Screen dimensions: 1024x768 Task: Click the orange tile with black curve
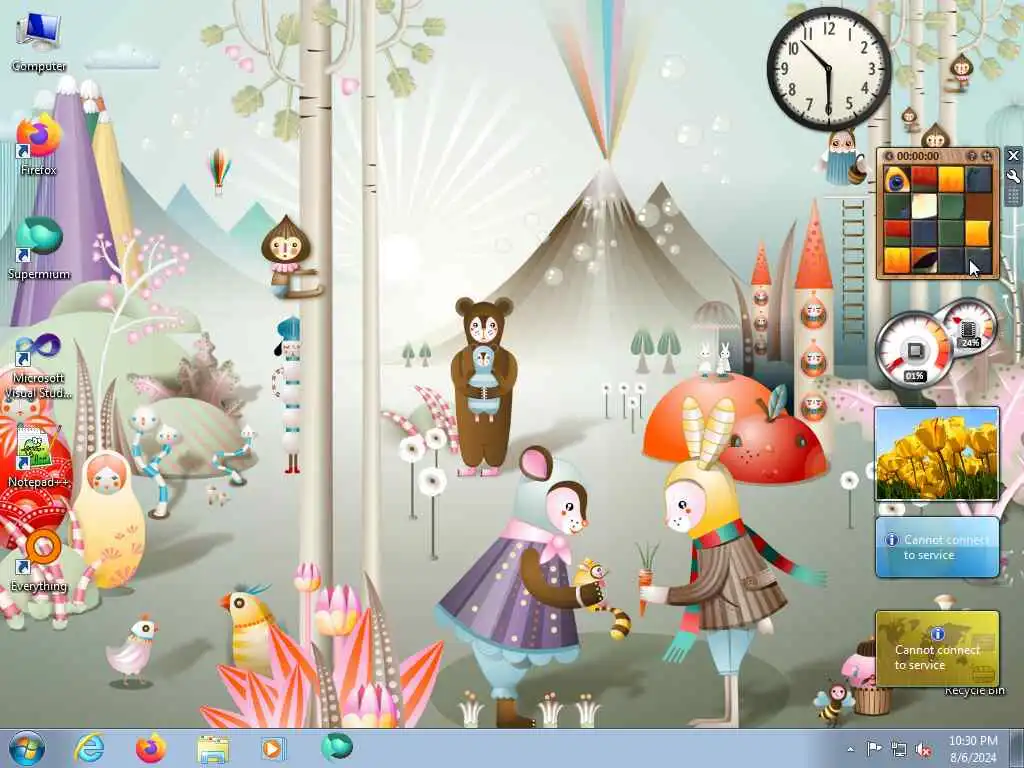pos(923,260)
